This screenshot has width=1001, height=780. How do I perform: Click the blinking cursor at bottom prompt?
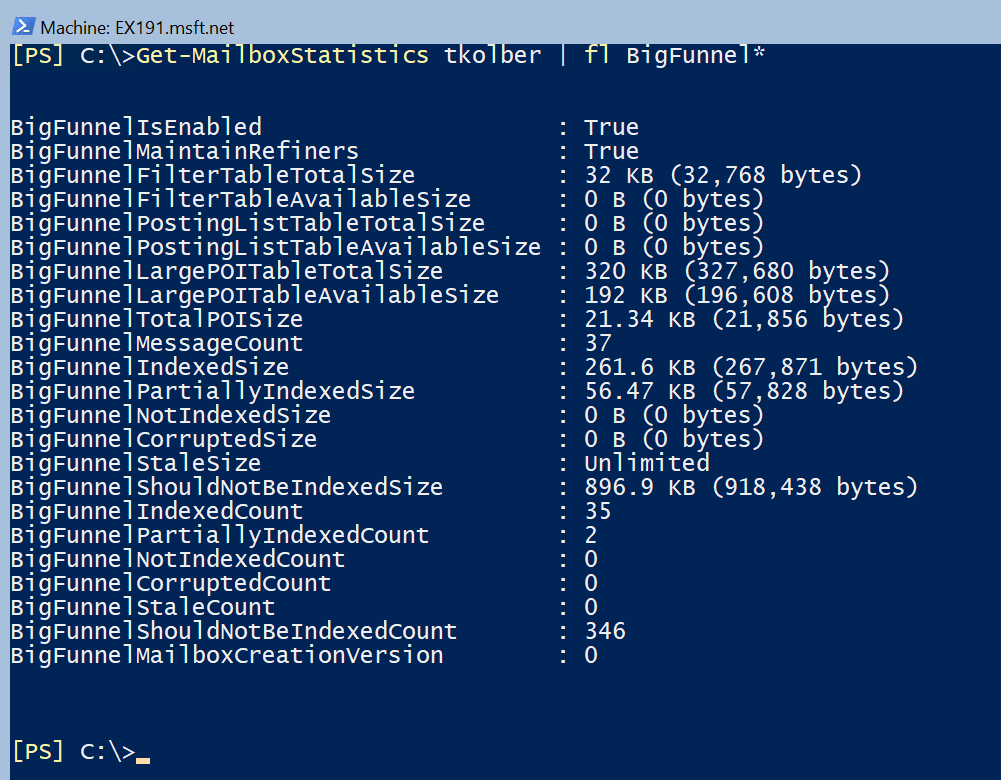click(x=143, y=760)
